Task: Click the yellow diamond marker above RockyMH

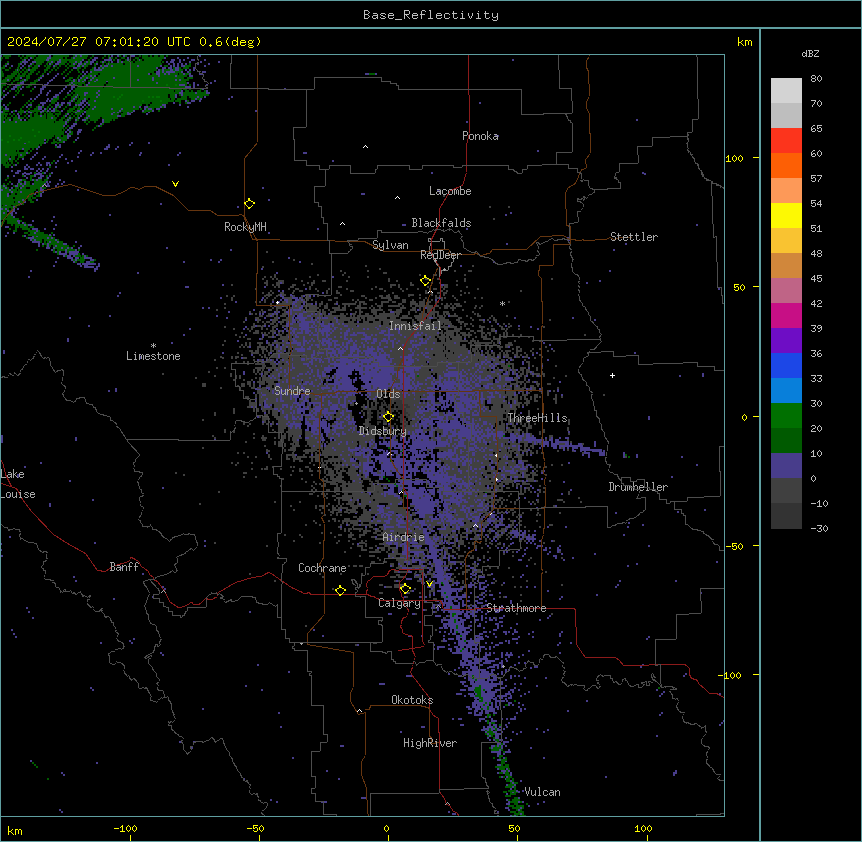Action: (249, 204)
